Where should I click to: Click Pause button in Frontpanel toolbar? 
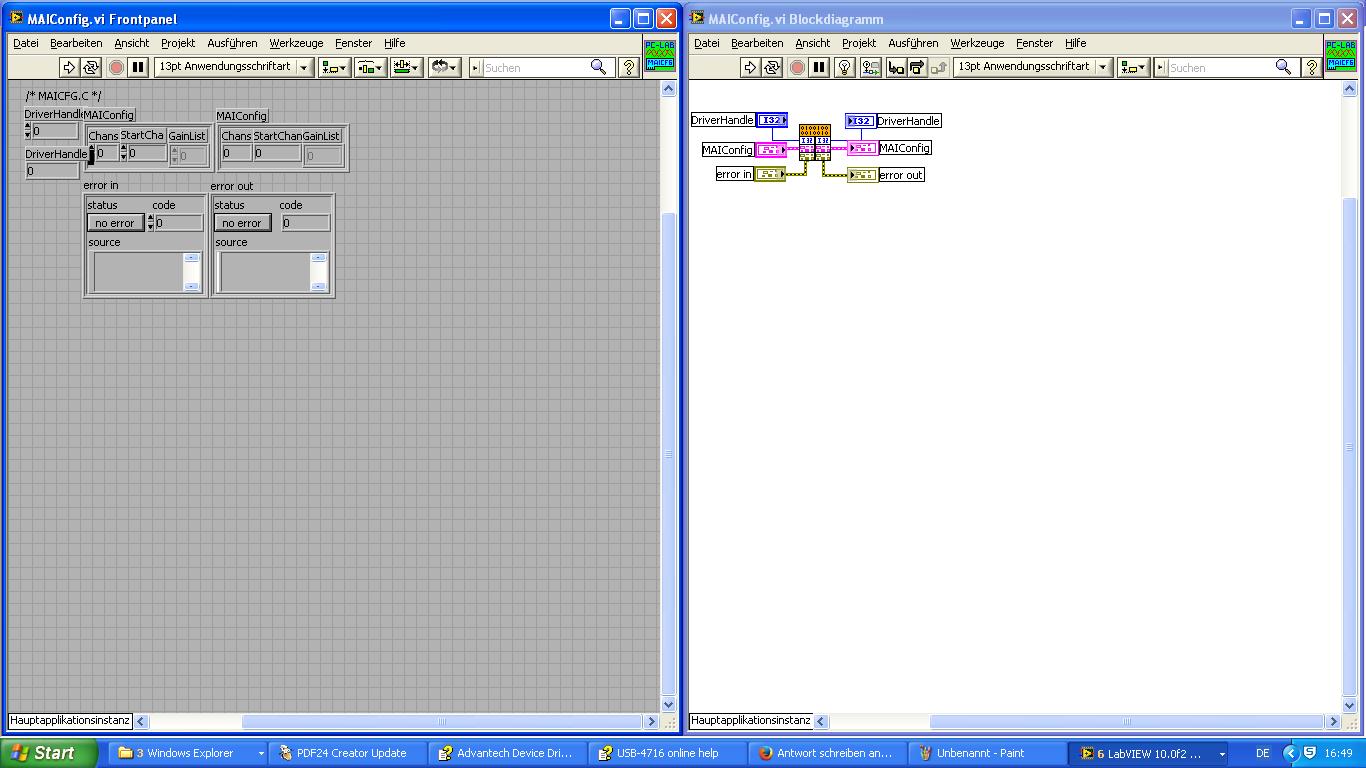138,67
